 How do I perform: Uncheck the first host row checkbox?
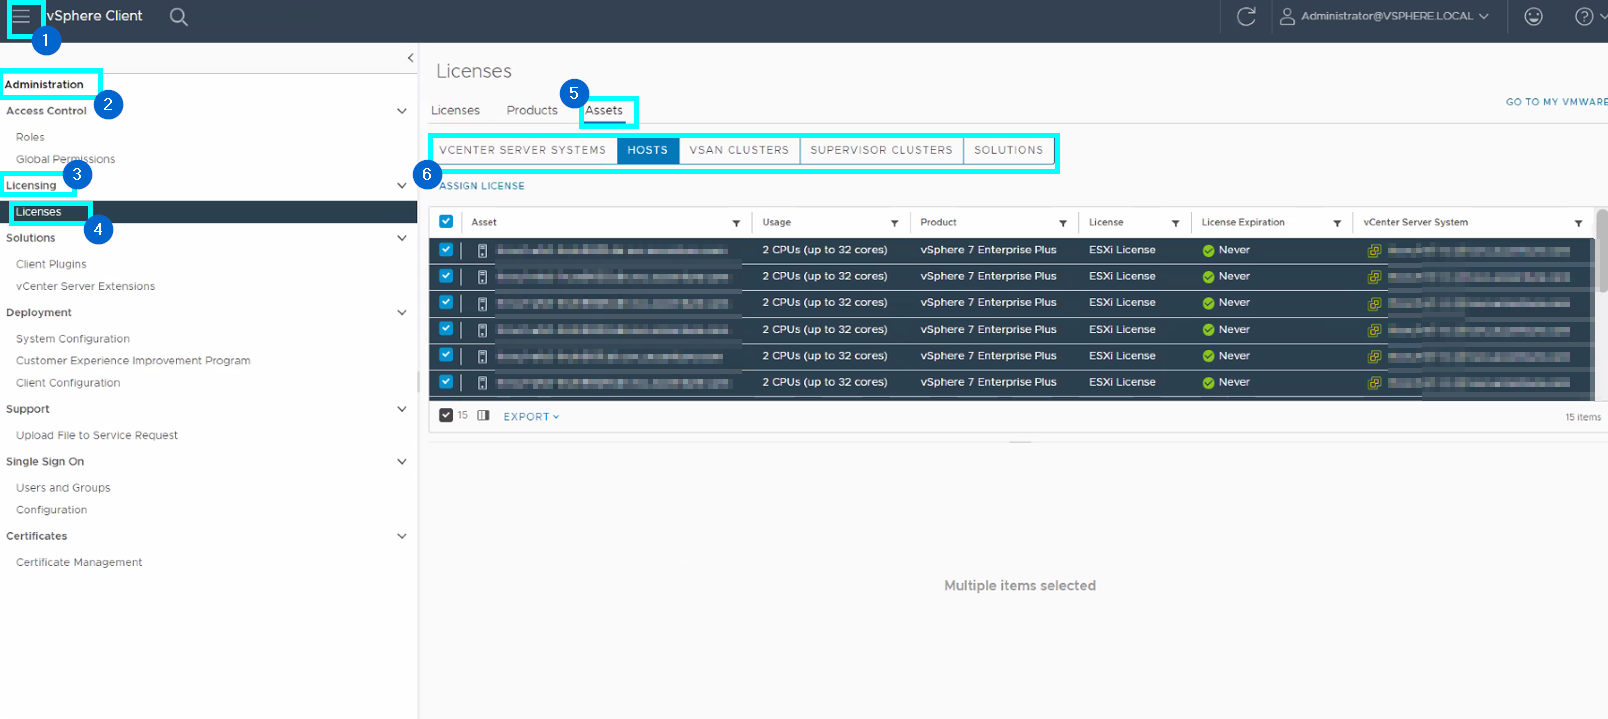pyautogui.click(x=446, y=250)
